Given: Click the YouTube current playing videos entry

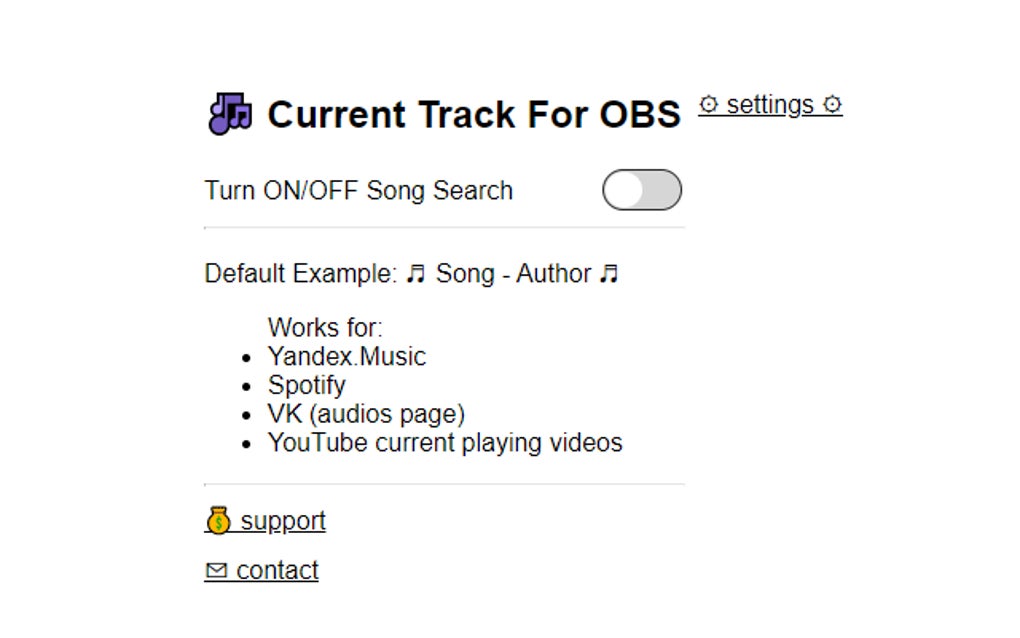Looking at the screenshot, I should (445, 442).
